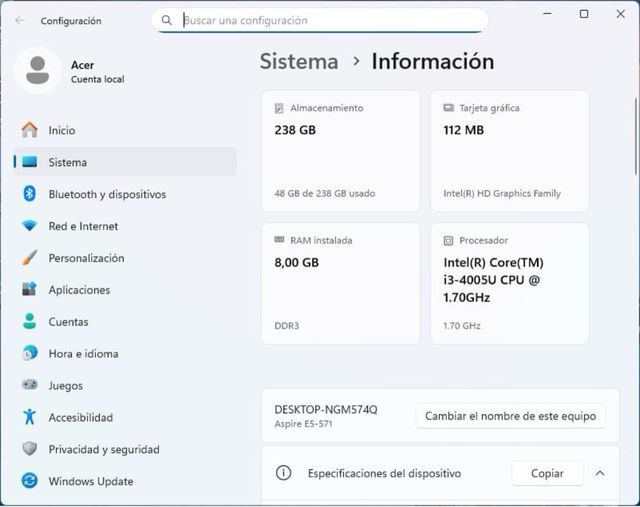Screen dimensions: 640x507
Task: Click the shield icon for Privacidad y seguridad
Action: click(29, 449)
